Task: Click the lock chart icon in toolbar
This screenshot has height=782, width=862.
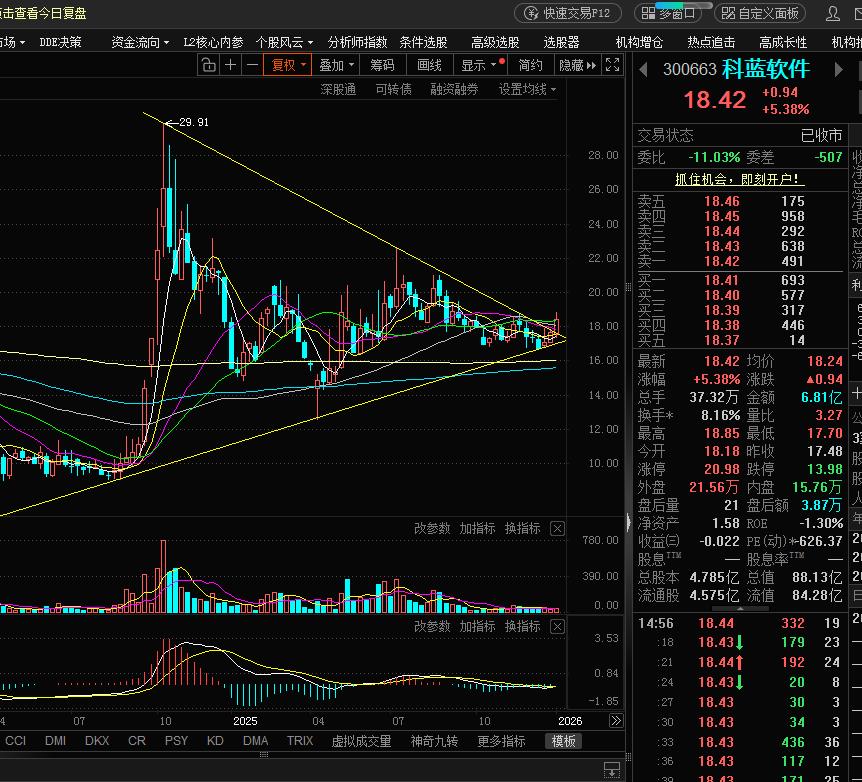Action: [x=208, y=65]
